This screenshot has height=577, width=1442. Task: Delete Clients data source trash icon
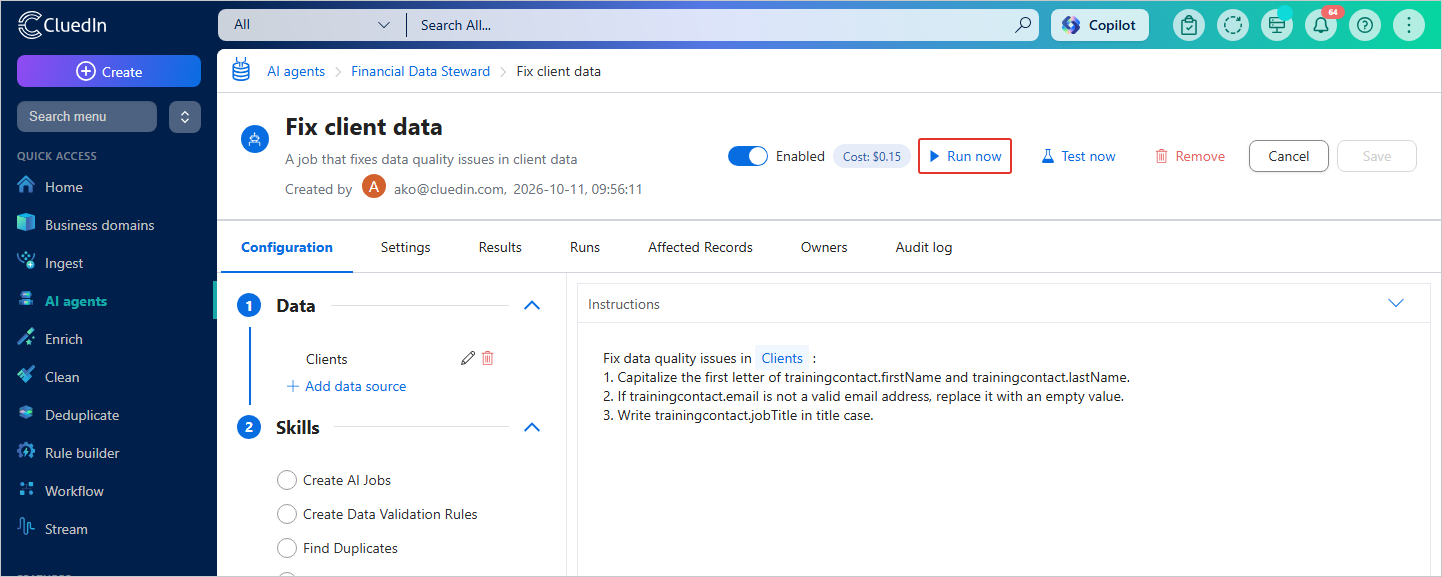pos(488,358)
